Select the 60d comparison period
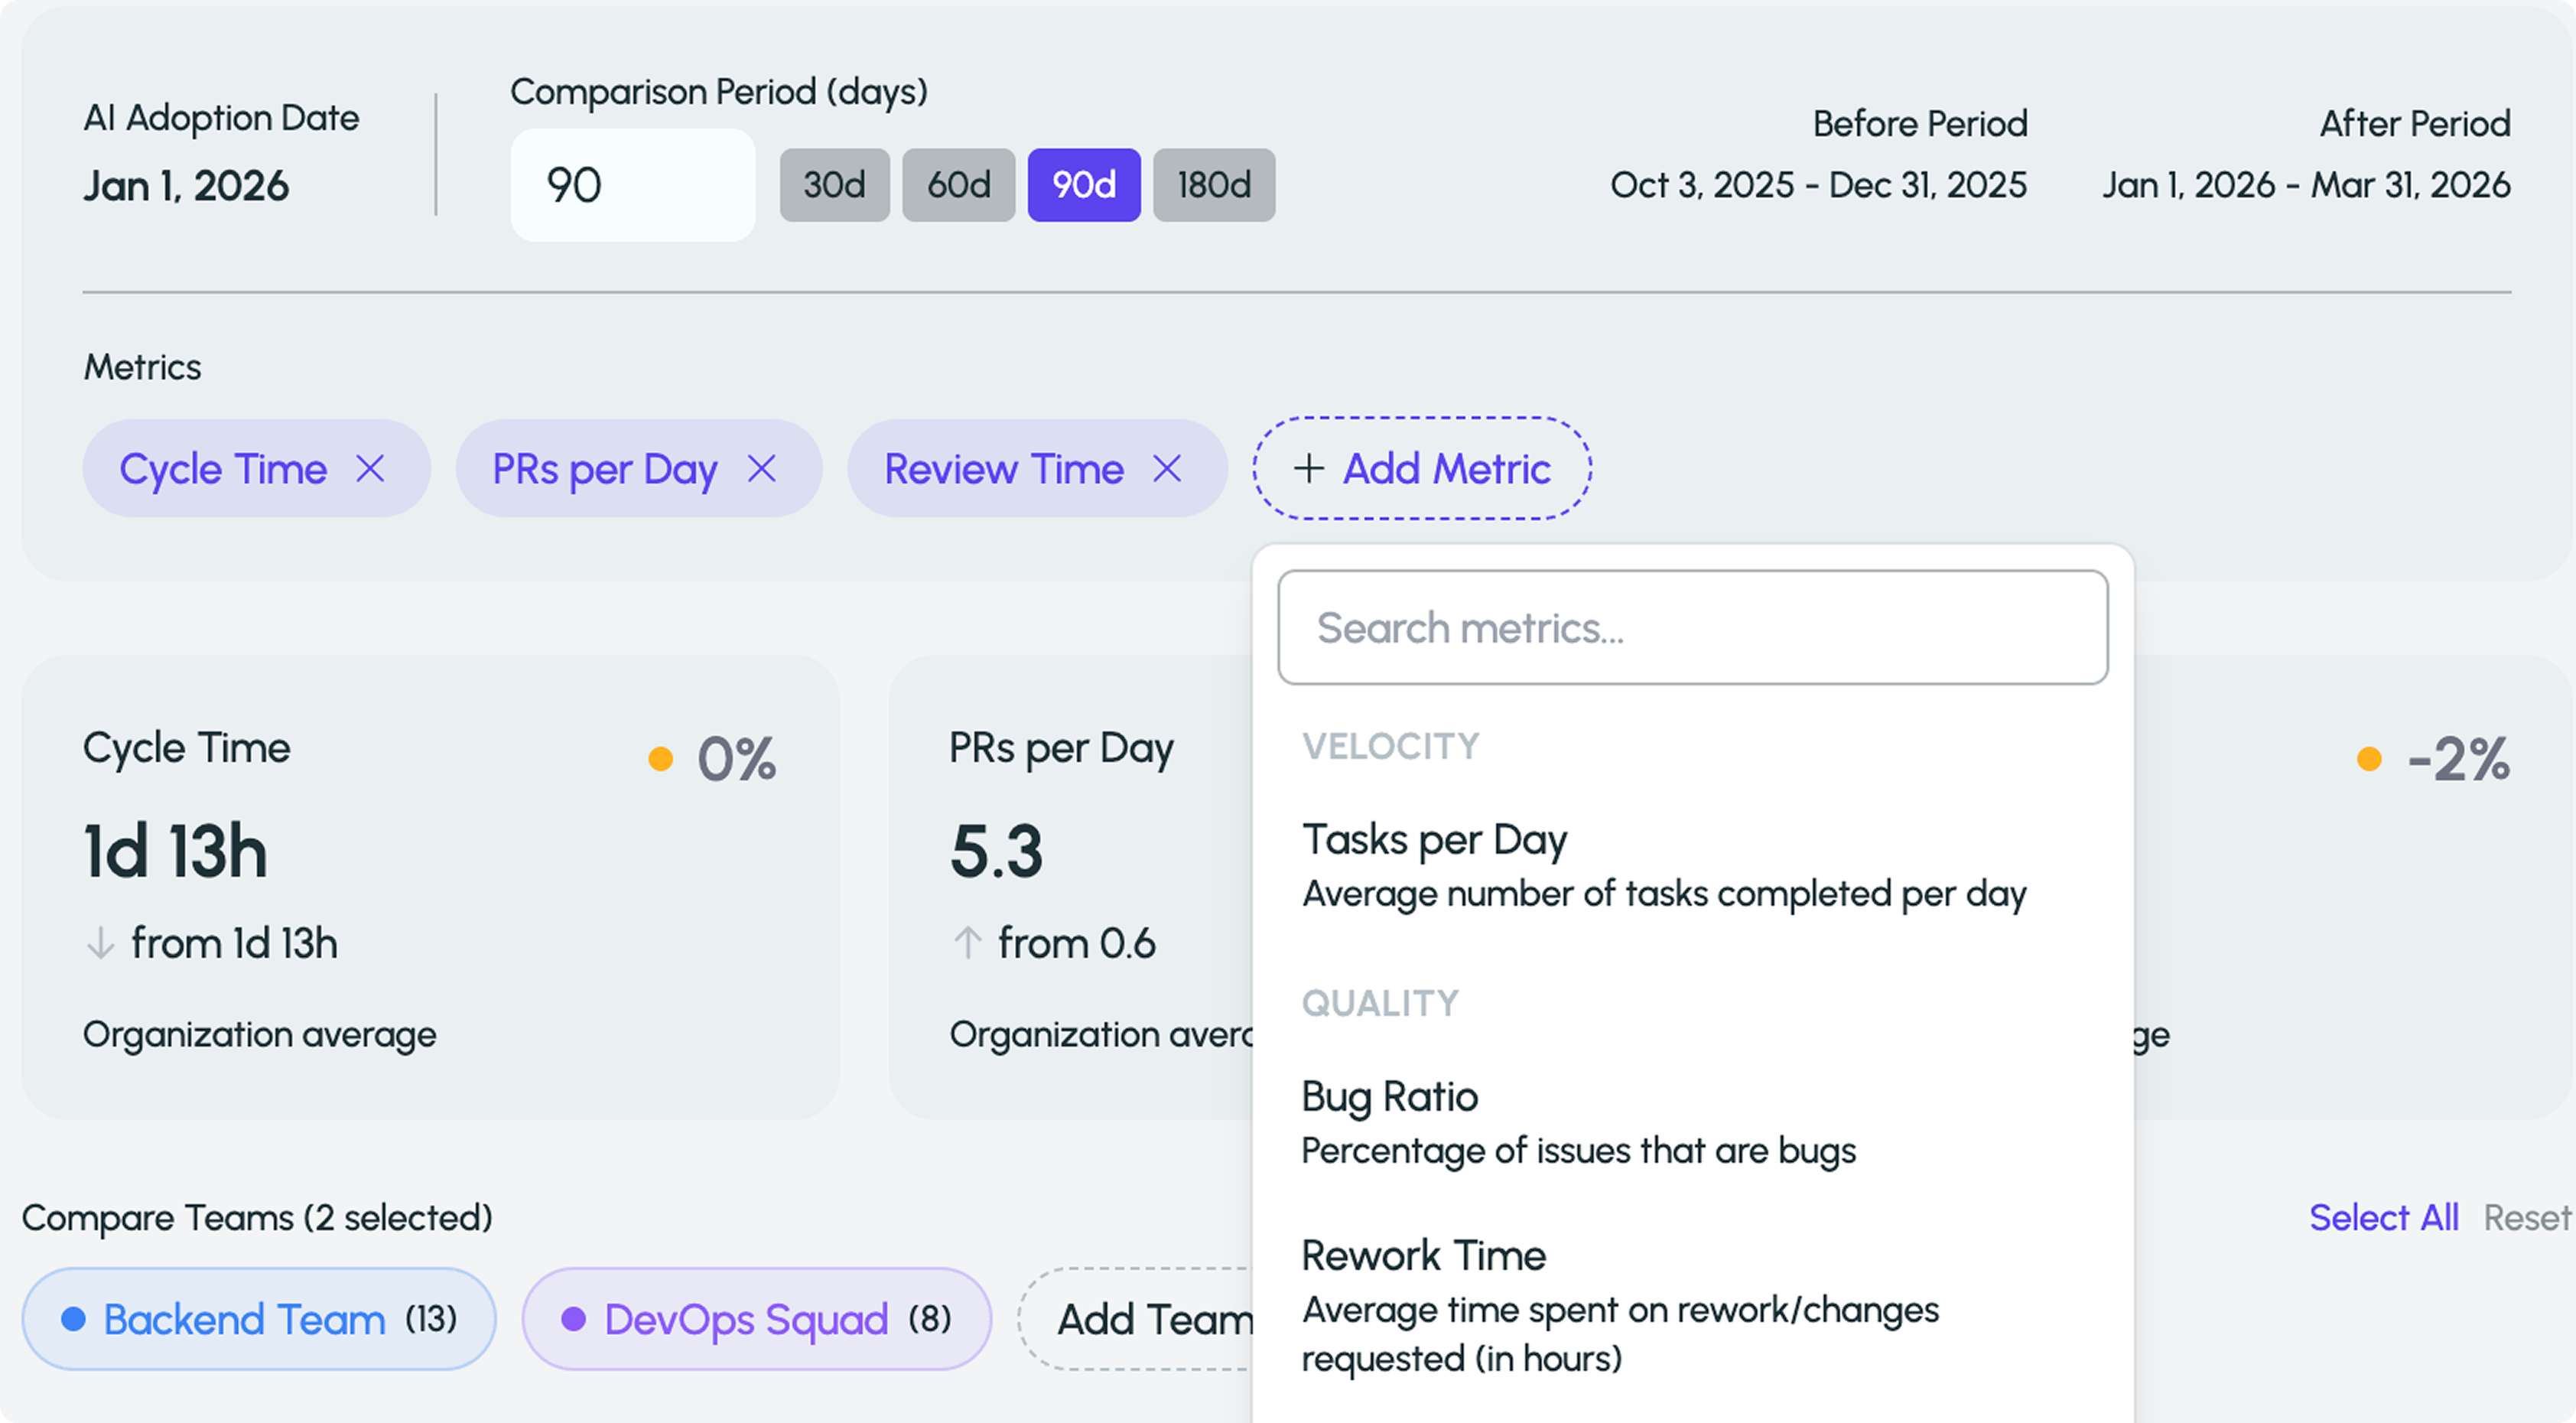2576x1423 pixels. pos(958,185)
